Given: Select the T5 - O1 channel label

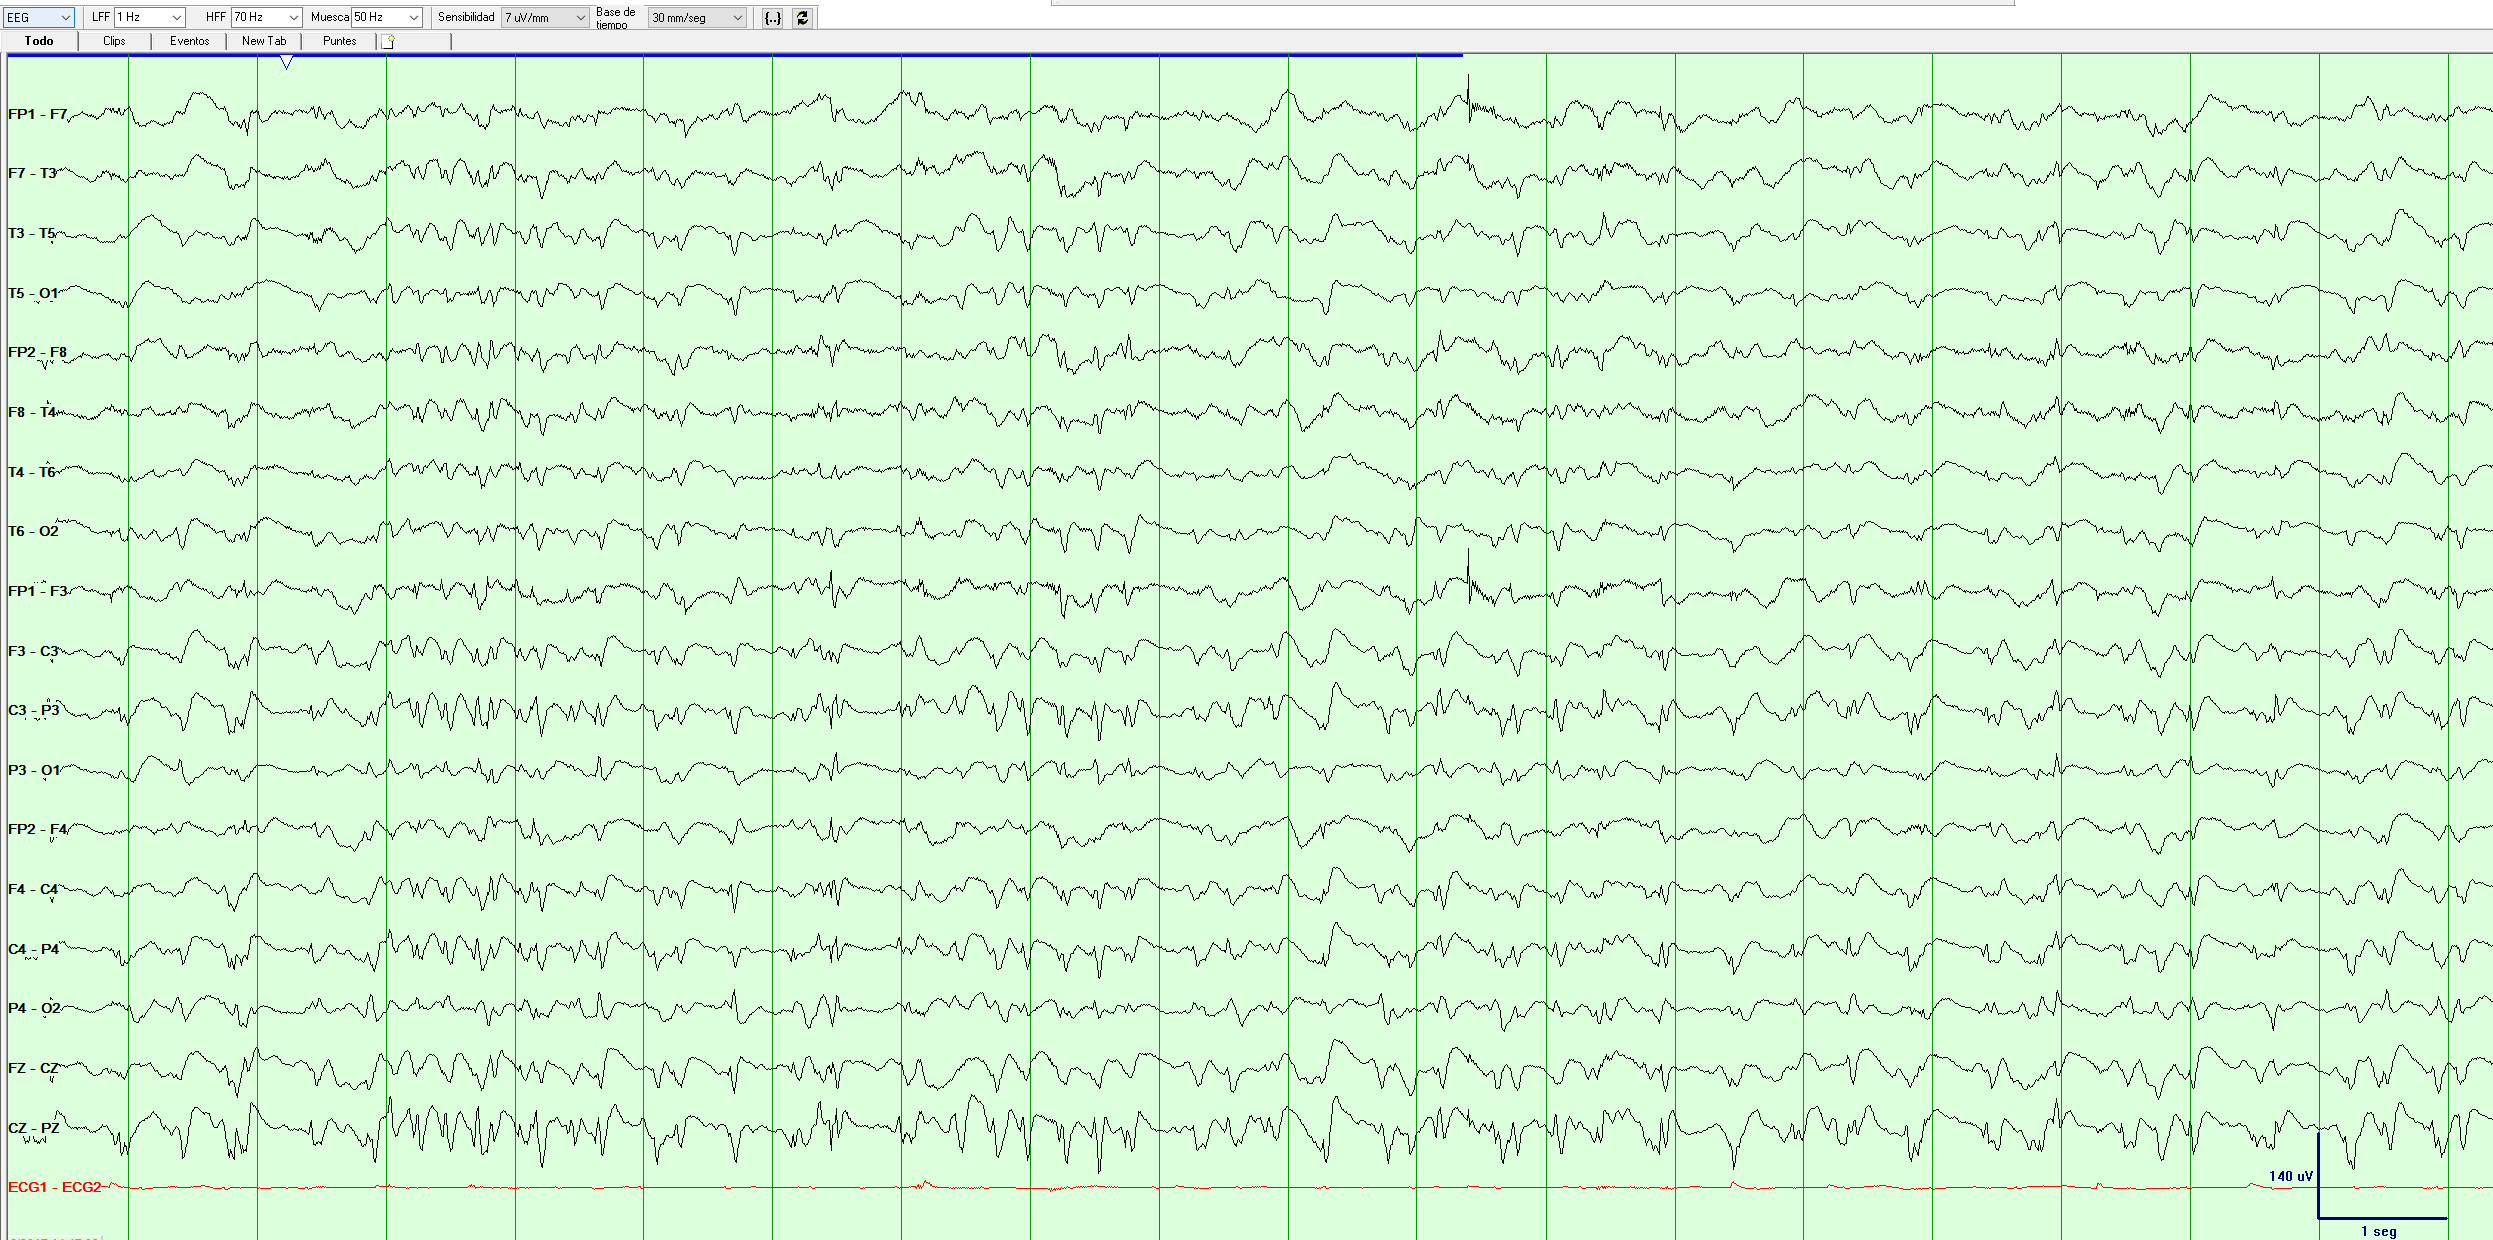Looking at the screenshot, I should [33, 293].
